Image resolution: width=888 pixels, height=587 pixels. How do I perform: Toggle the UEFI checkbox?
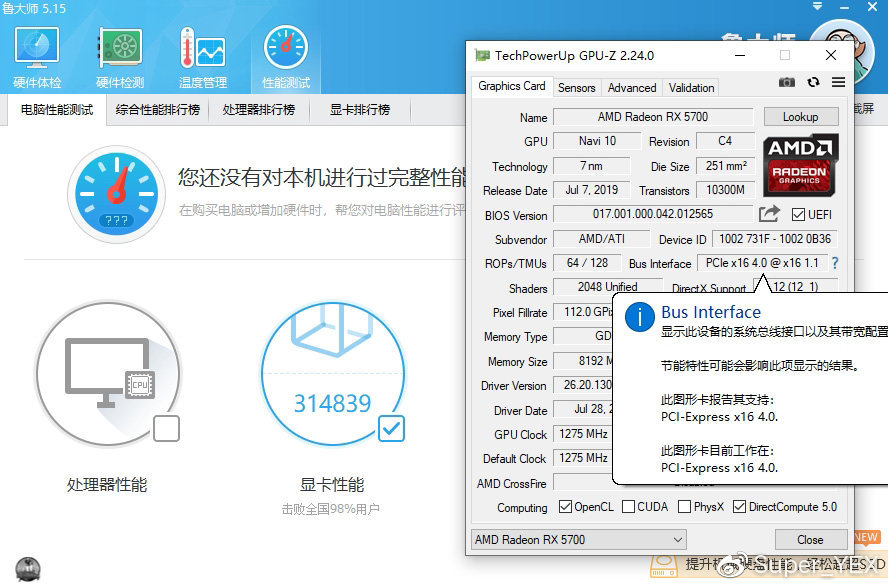coord(799,215)
